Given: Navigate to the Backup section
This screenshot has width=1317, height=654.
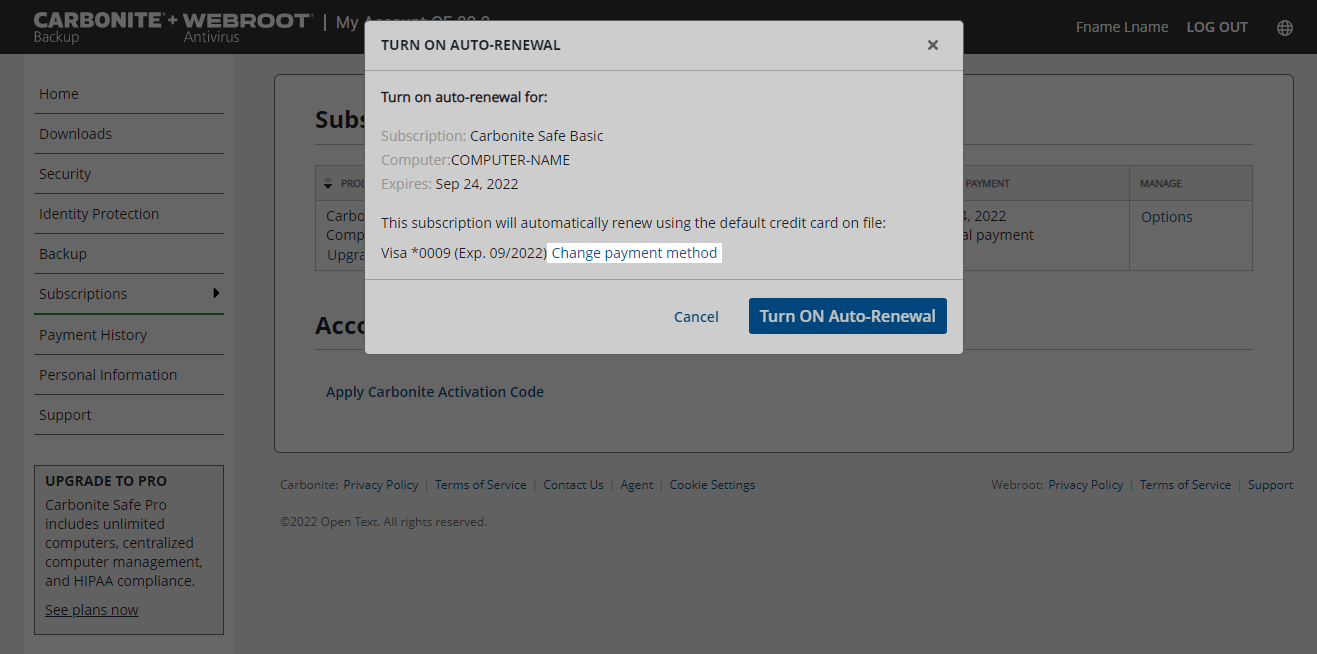Looking at the screenshot, I should pos(63,254).
